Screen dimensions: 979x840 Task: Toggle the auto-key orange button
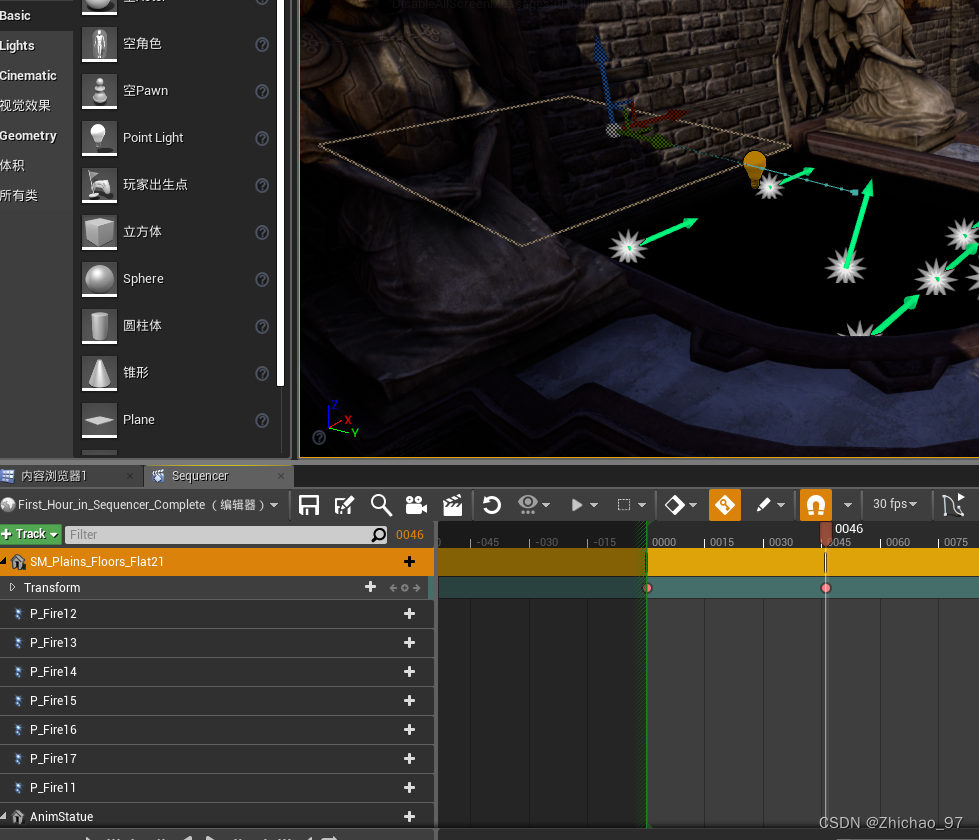pyautogui.click(x=725, y=505)
